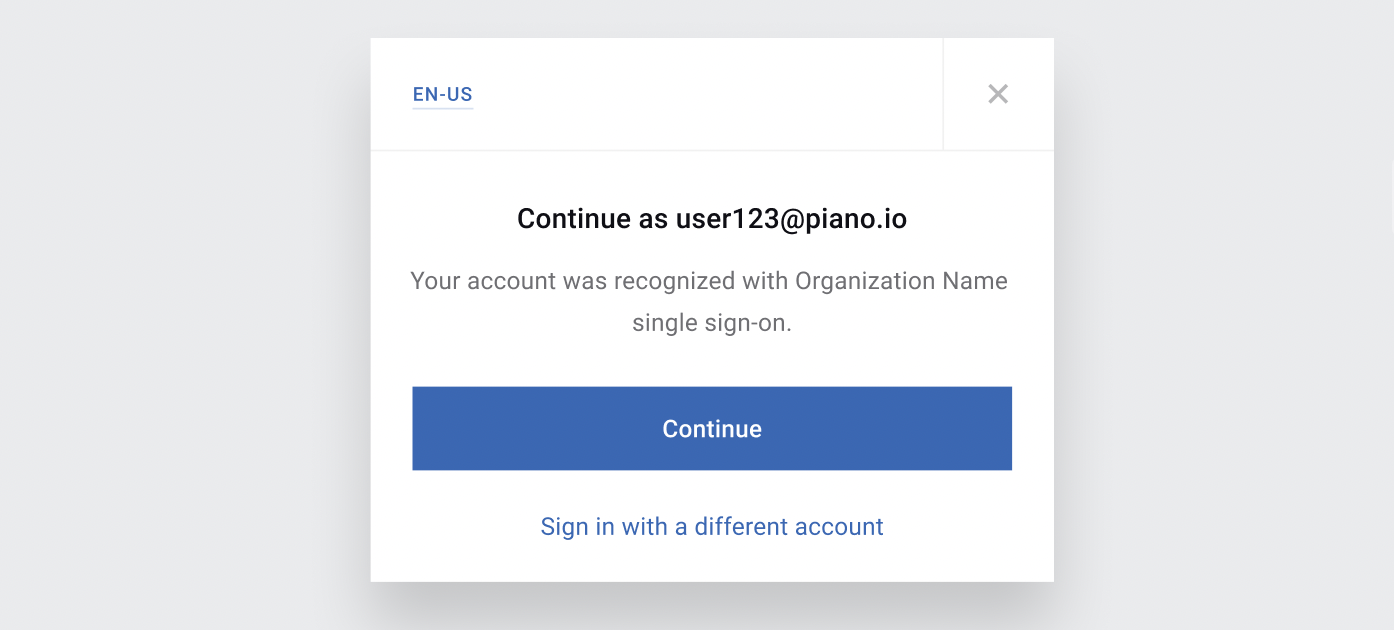
Task: Click the user123@piano.io email address text
Action: click(x=791, y=219)
